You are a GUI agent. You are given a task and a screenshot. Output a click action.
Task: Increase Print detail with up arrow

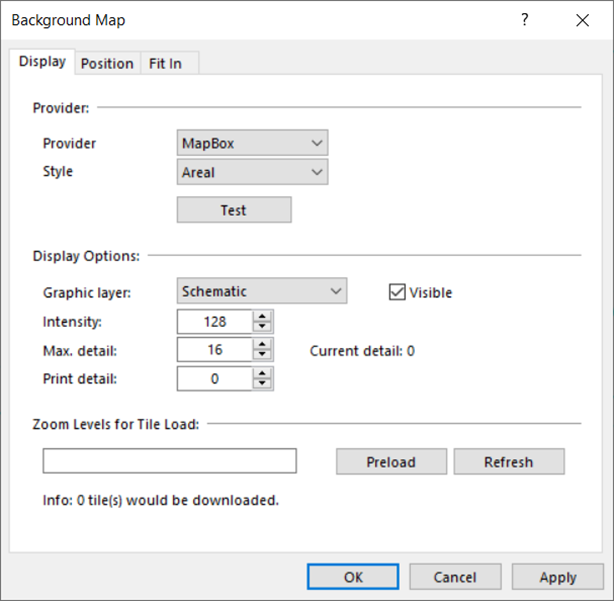click(x=262, y=373)
